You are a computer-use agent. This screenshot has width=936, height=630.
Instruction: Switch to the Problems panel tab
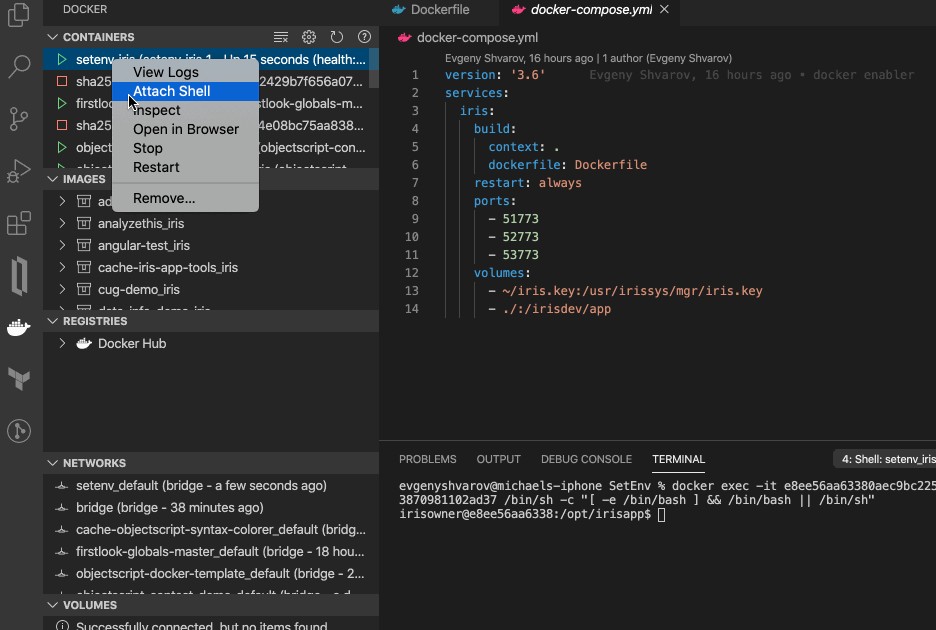tap(427, 459)
